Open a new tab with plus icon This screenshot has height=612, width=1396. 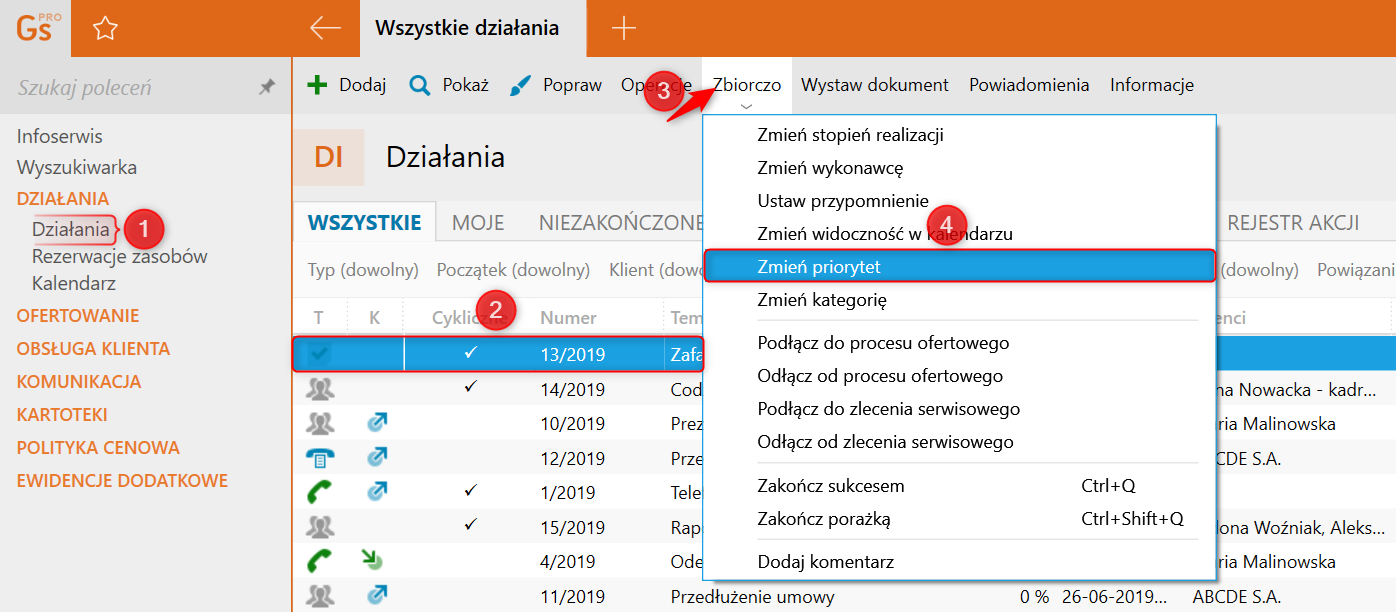tap(623, 28)
